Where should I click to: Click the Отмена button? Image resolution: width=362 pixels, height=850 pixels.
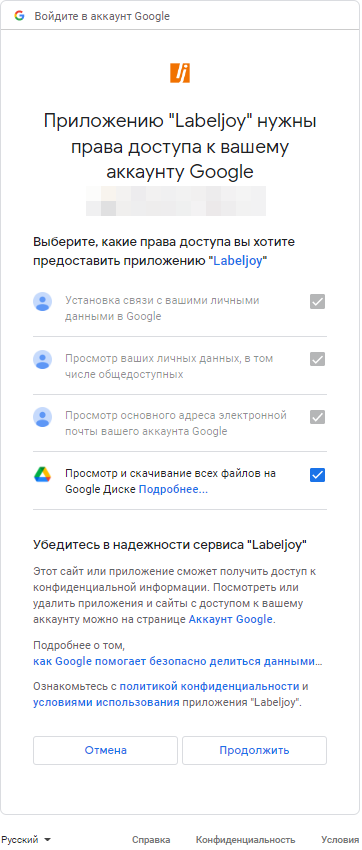[x=105, y=750]
